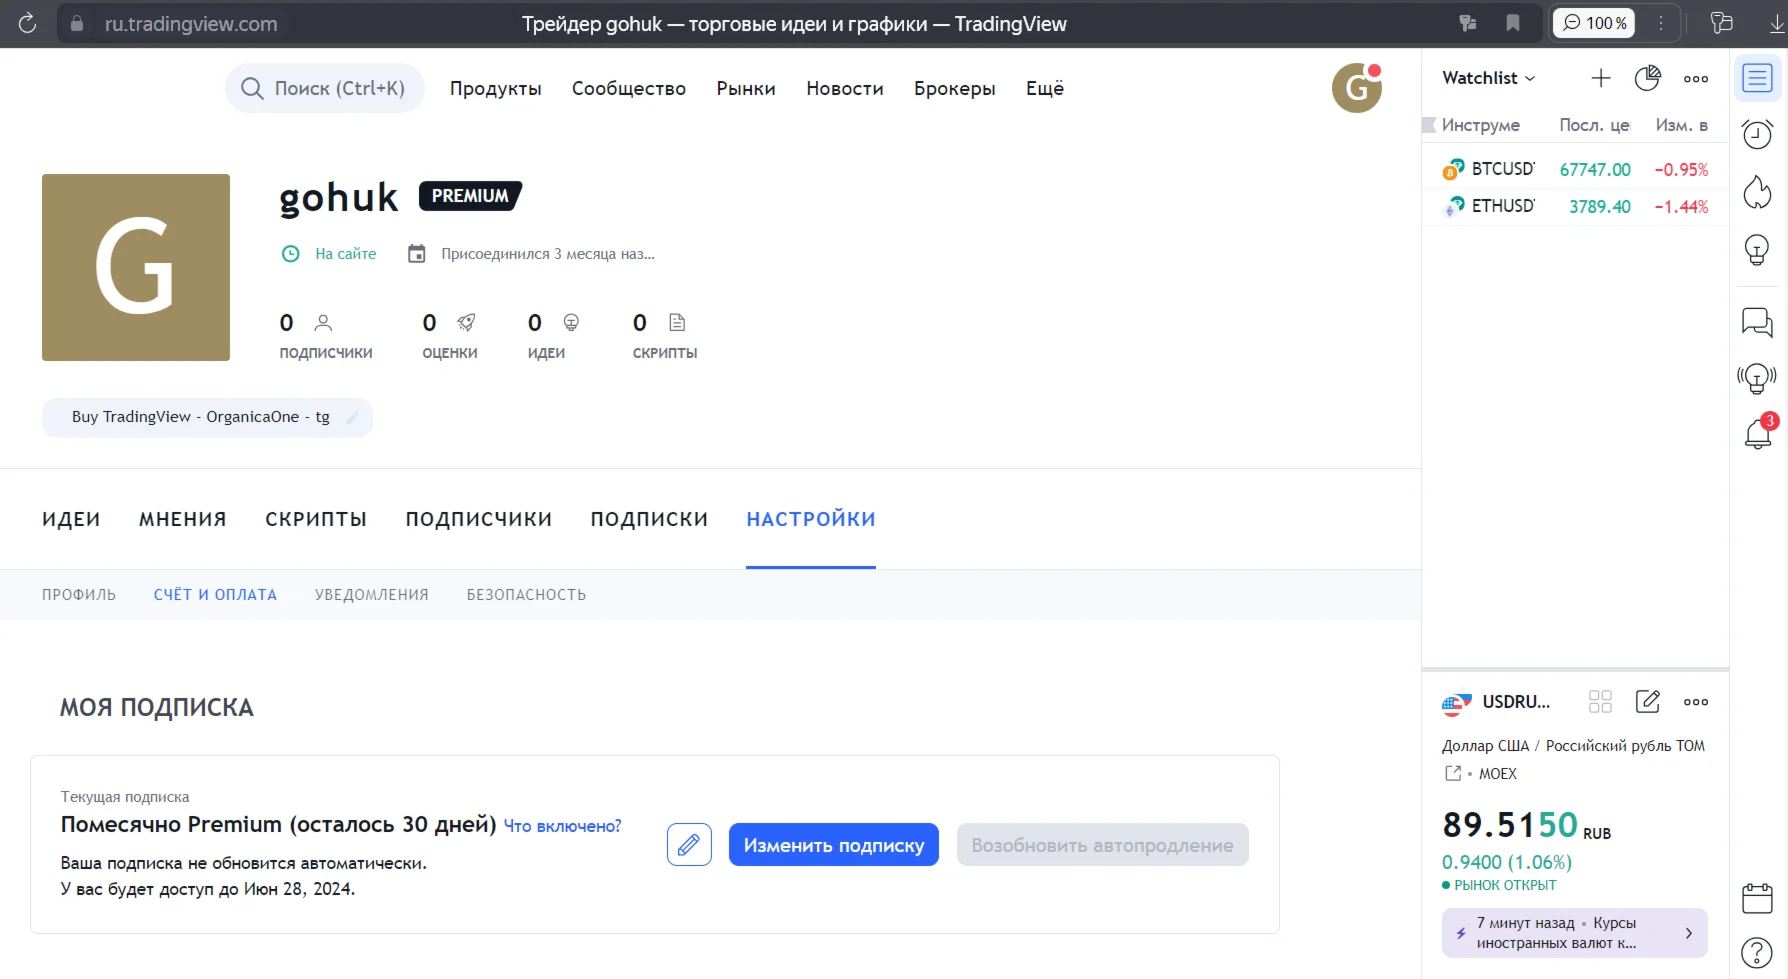The height and width of the screenshot is (979, 1788).
Task: Open the USDRUB symbol note editor
Action: click(x=1647, y=702)
